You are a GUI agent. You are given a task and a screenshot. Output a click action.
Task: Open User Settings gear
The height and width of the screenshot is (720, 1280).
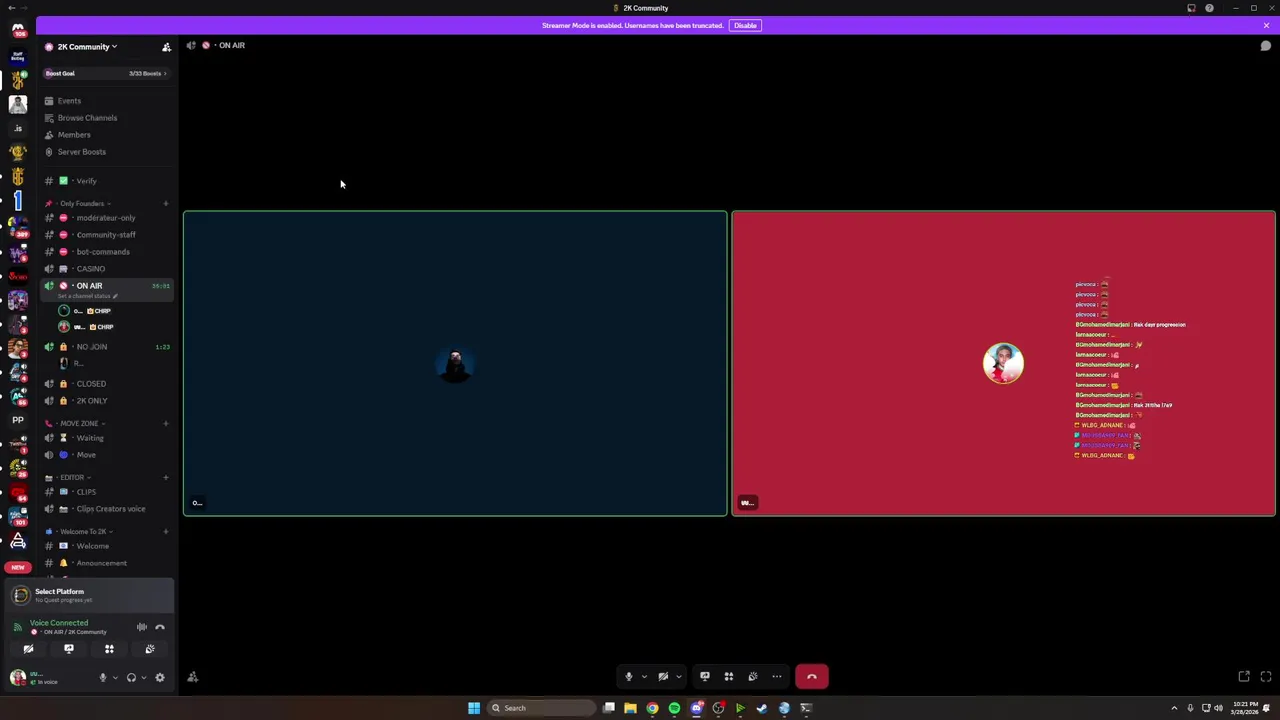point(160,677)
